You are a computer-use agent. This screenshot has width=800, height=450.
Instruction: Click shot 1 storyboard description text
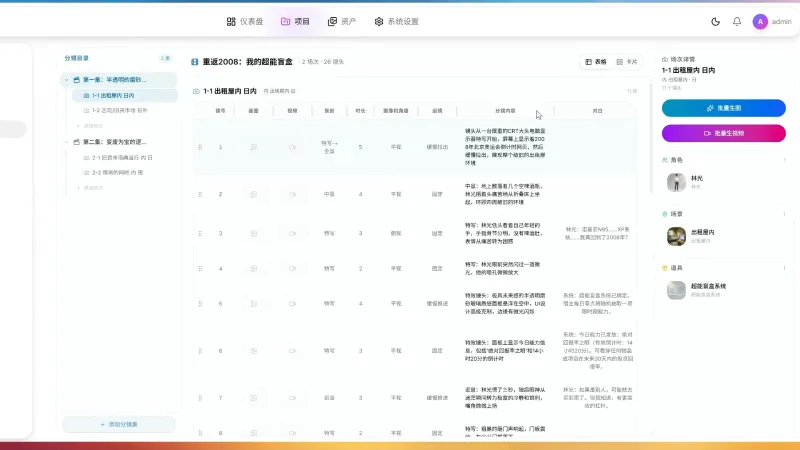(505, 147)
